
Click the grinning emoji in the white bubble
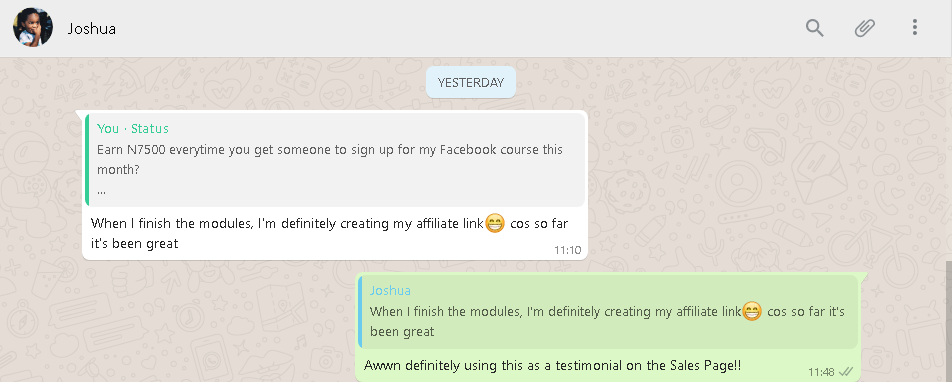495,223
